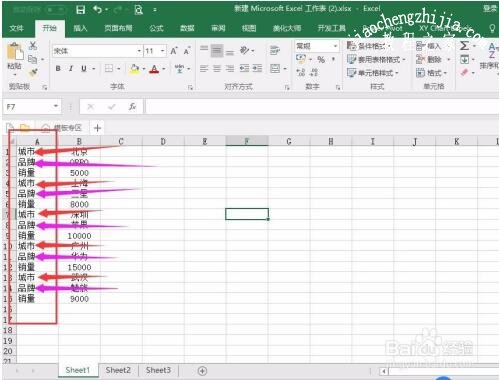
Task: Click the Merge and Center icon
Action: [x=275, y=69]
